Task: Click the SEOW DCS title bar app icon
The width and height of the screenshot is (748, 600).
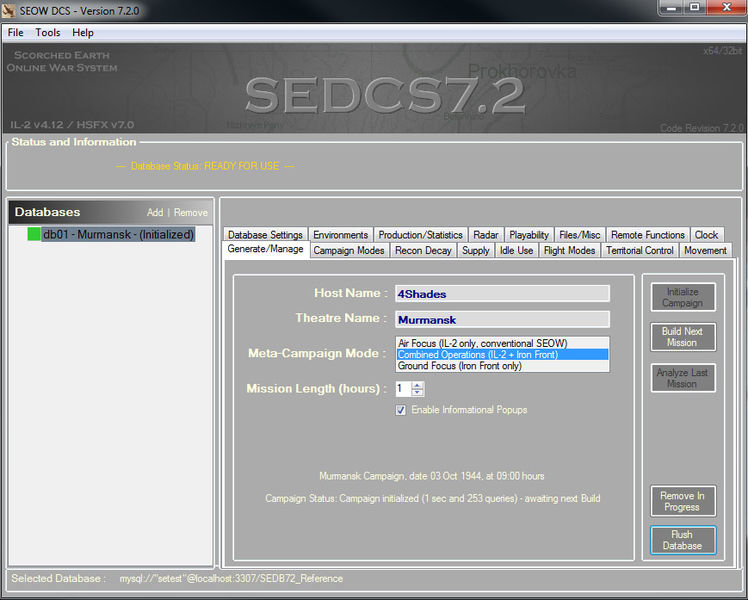Action: click(x=11, y=9)
